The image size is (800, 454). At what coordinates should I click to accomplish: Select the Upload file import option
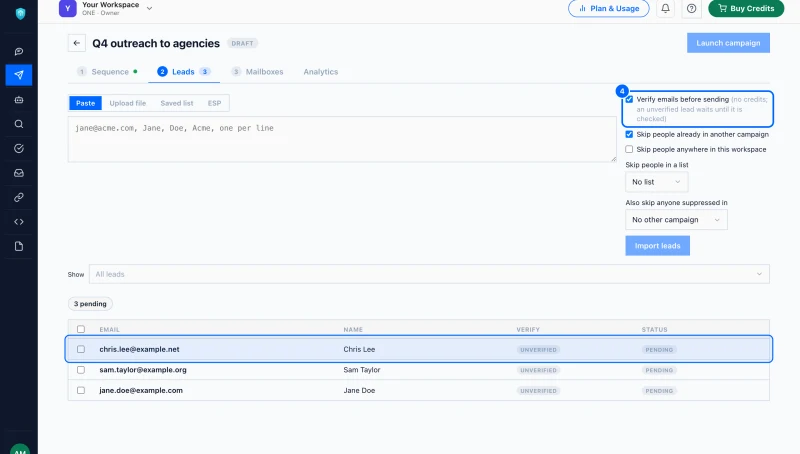(128, 103)
